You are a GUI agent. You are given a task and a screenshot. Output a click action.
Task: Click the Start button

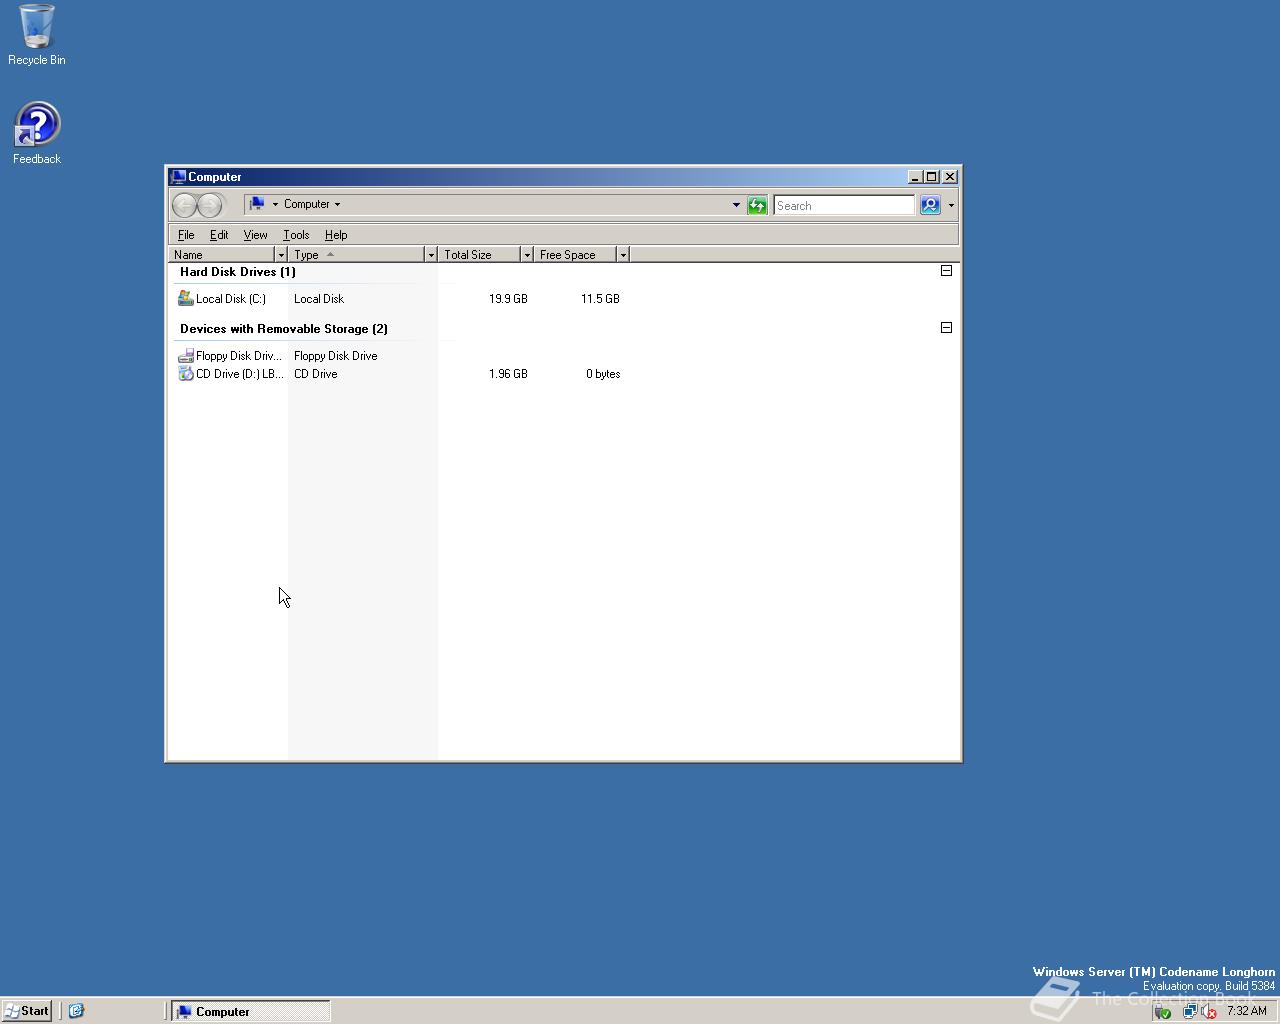[27, 1011]
